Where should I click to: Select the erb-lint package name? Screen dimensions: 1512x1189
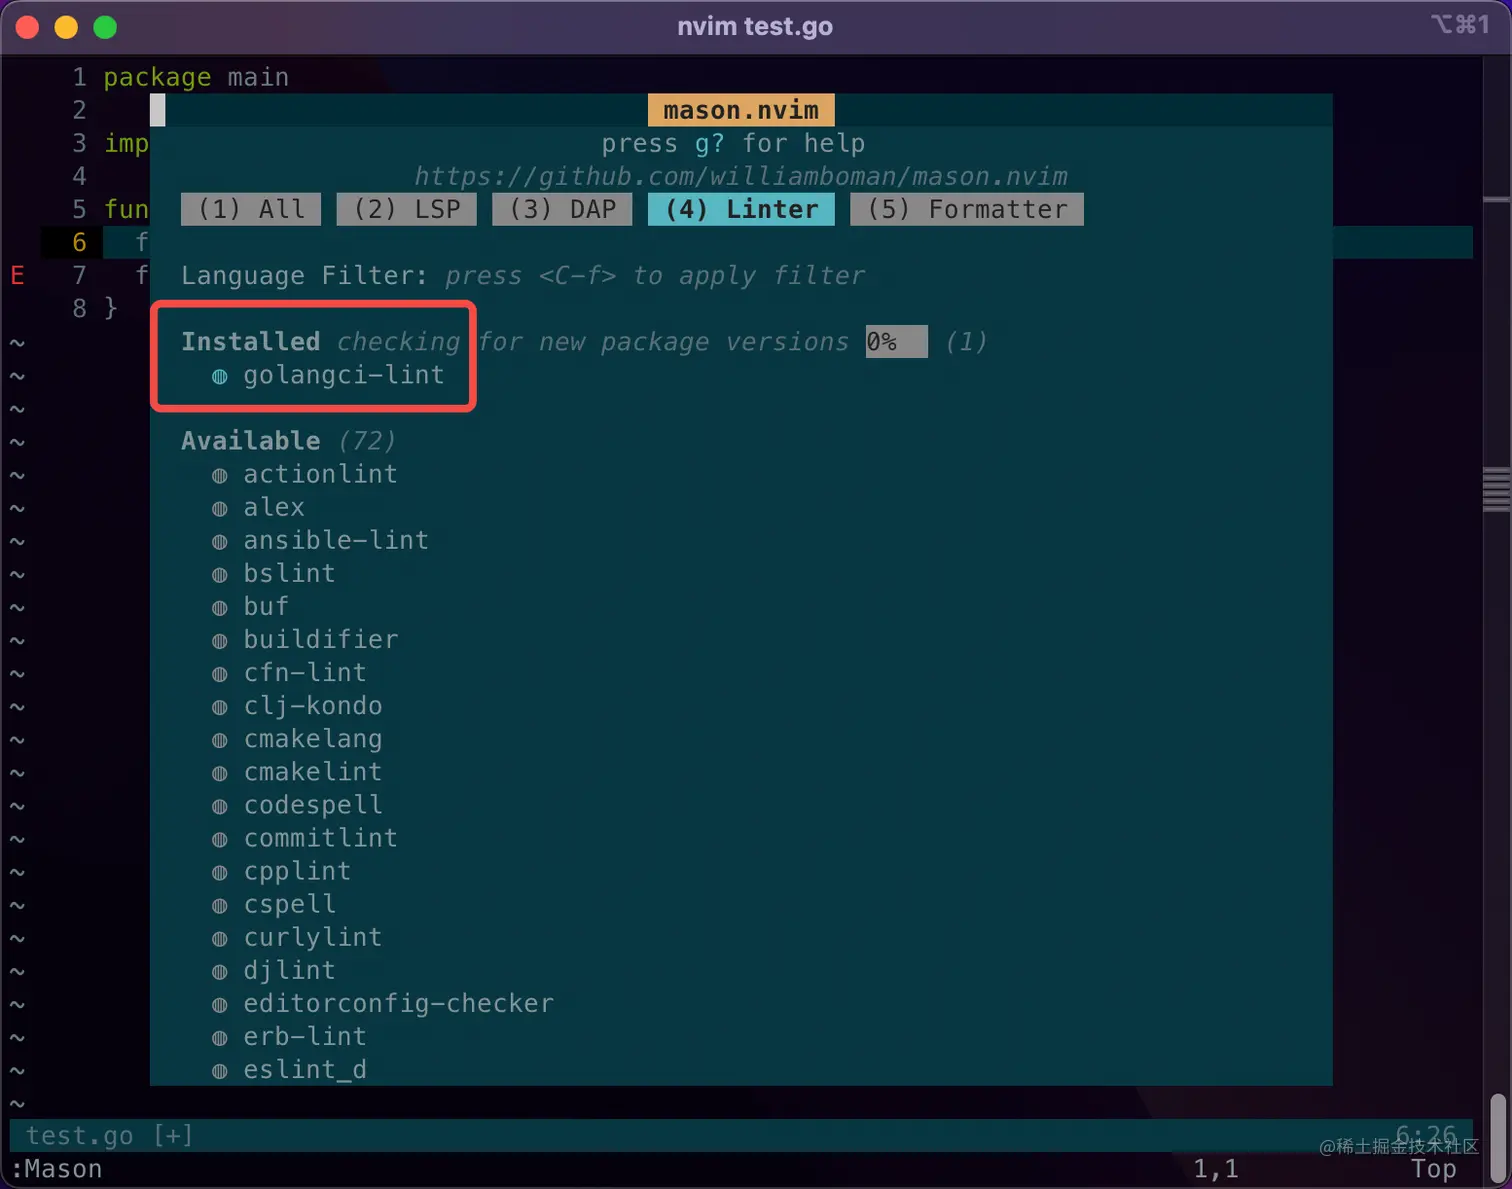(x=305, y=1035)
